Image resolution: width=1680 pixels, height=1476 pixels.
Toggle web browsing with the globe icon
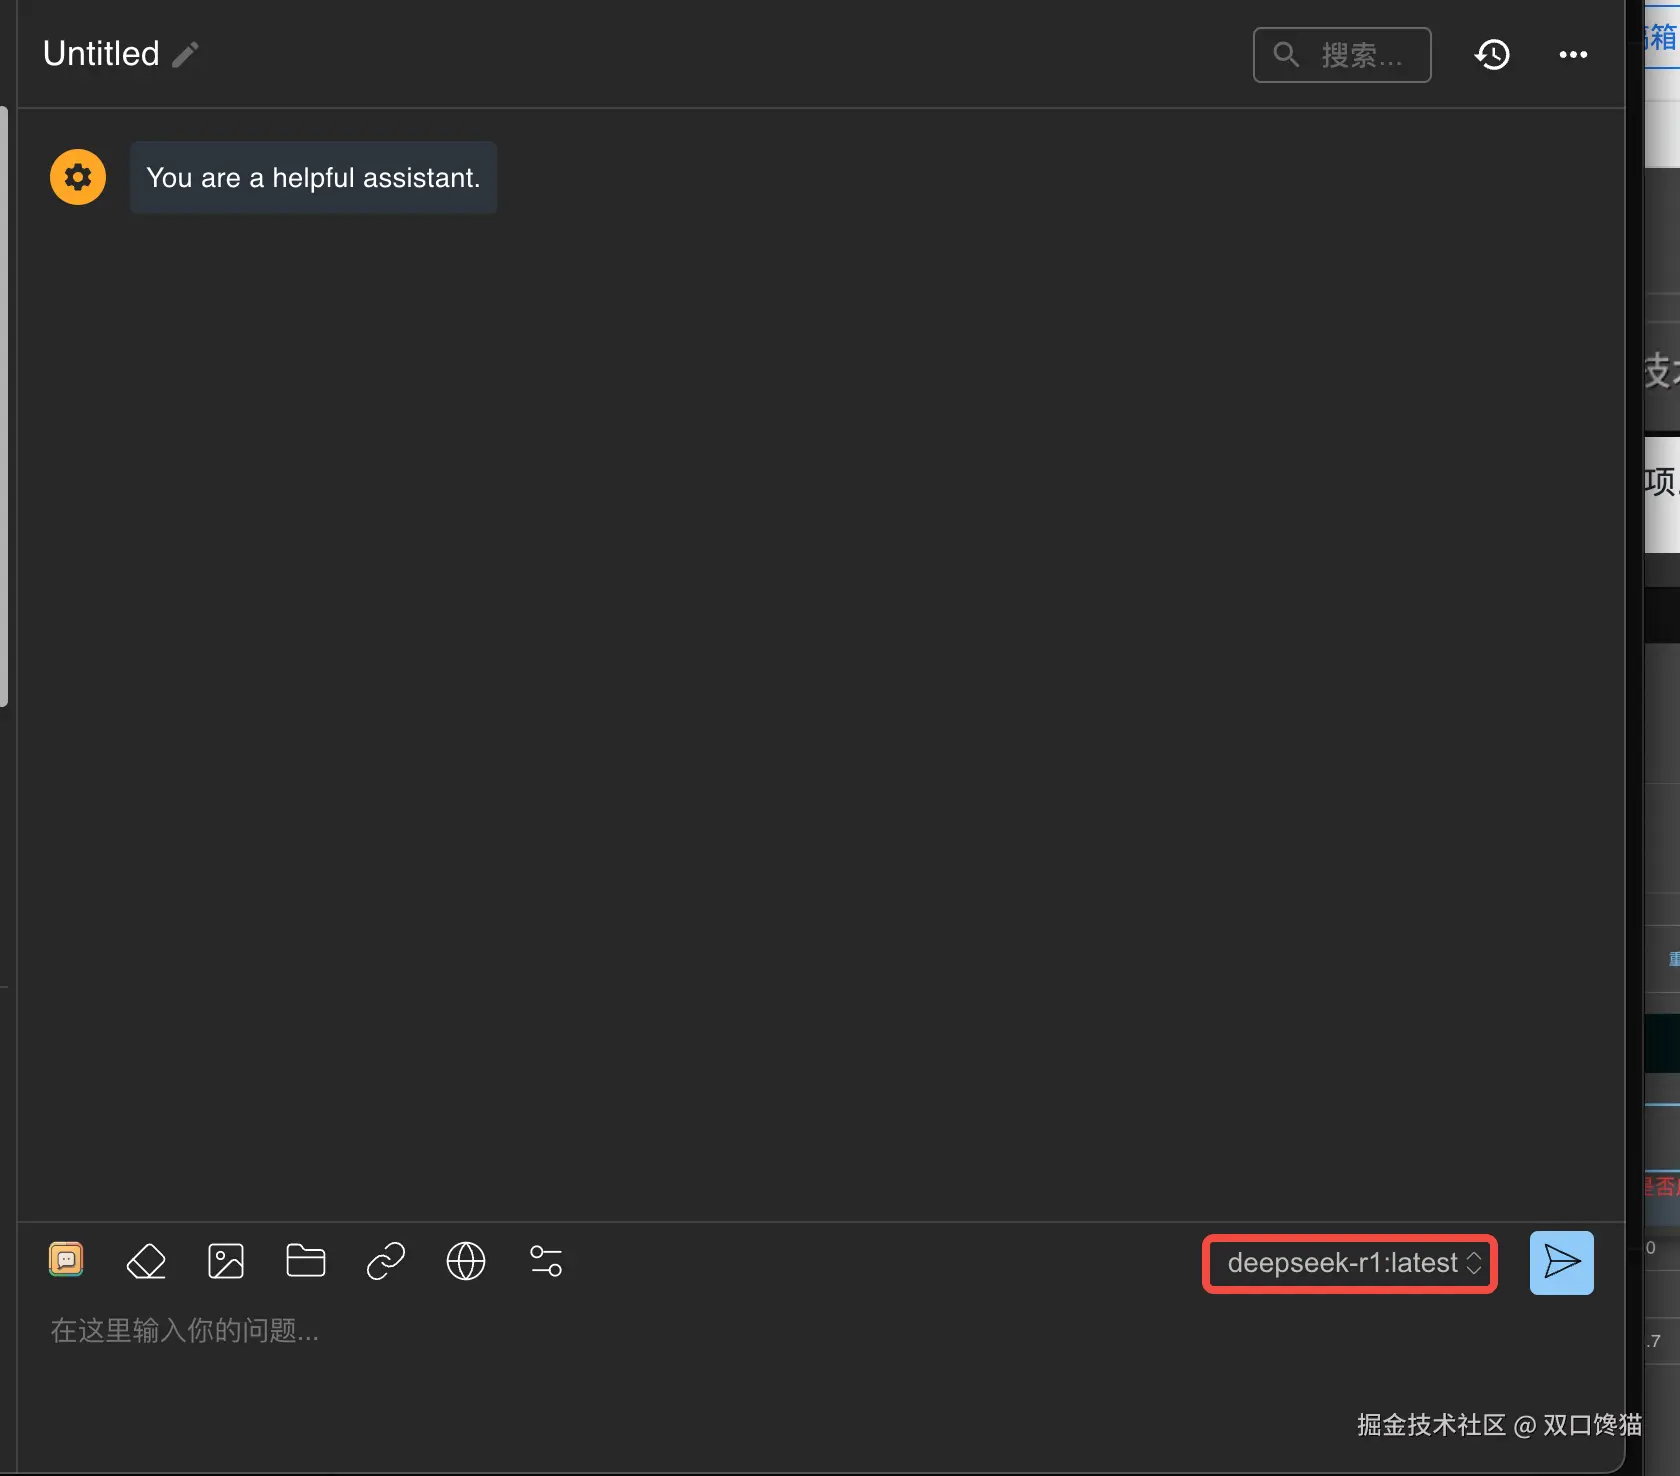coord(466,1261)
